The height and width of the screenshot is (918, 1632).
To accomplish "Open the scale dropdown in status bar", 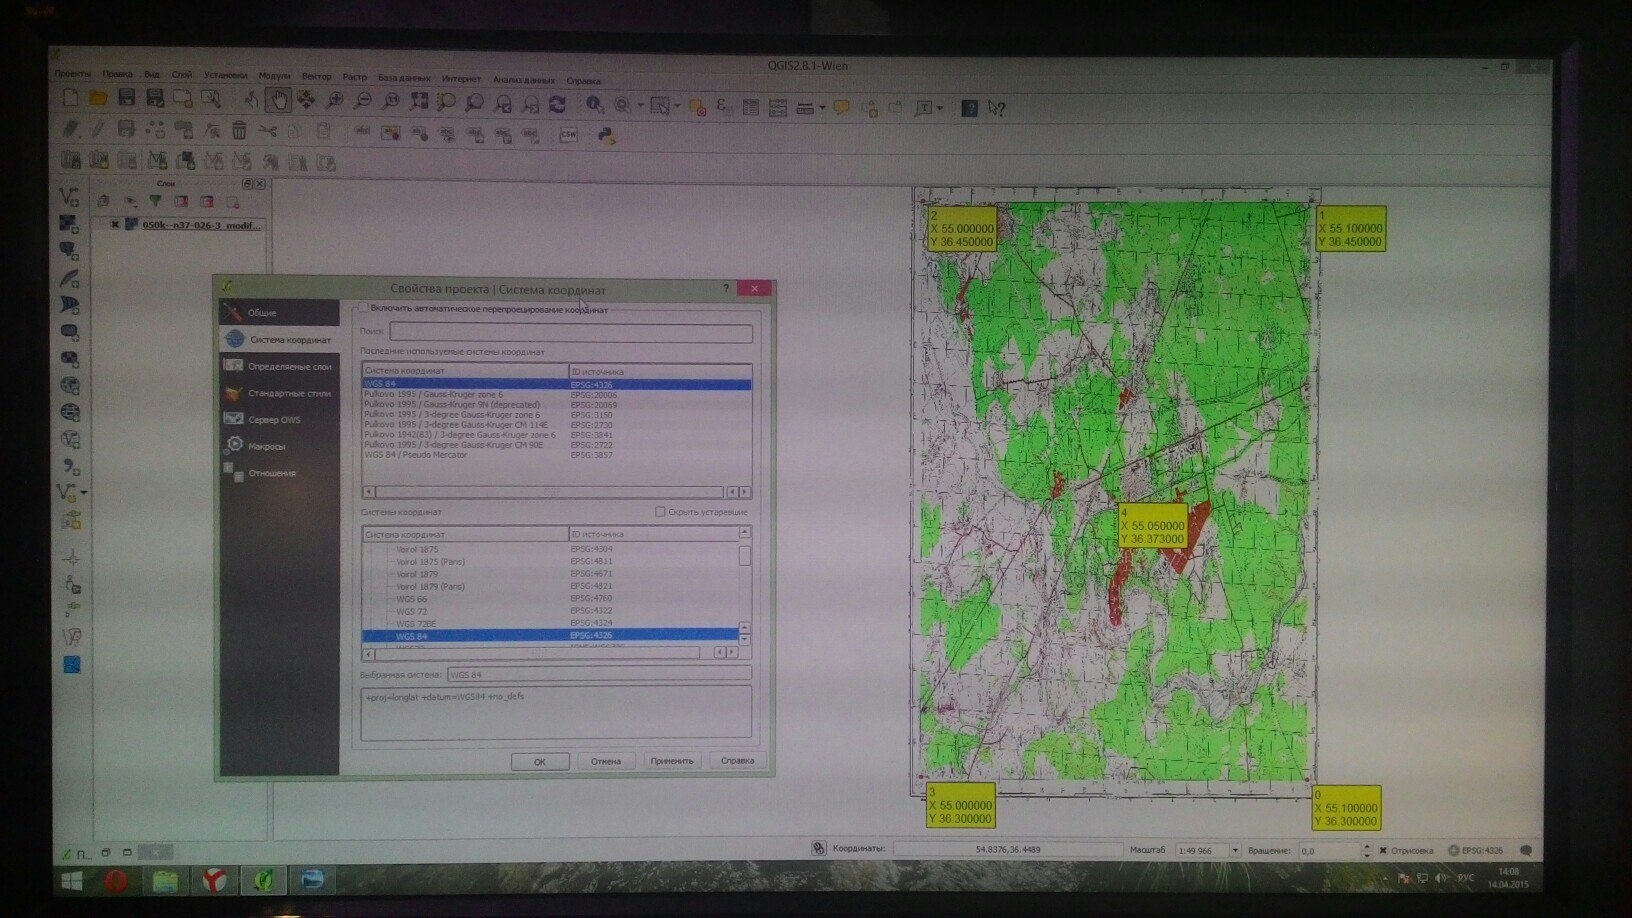I will pyautogui.click(x=1235, y=850).
